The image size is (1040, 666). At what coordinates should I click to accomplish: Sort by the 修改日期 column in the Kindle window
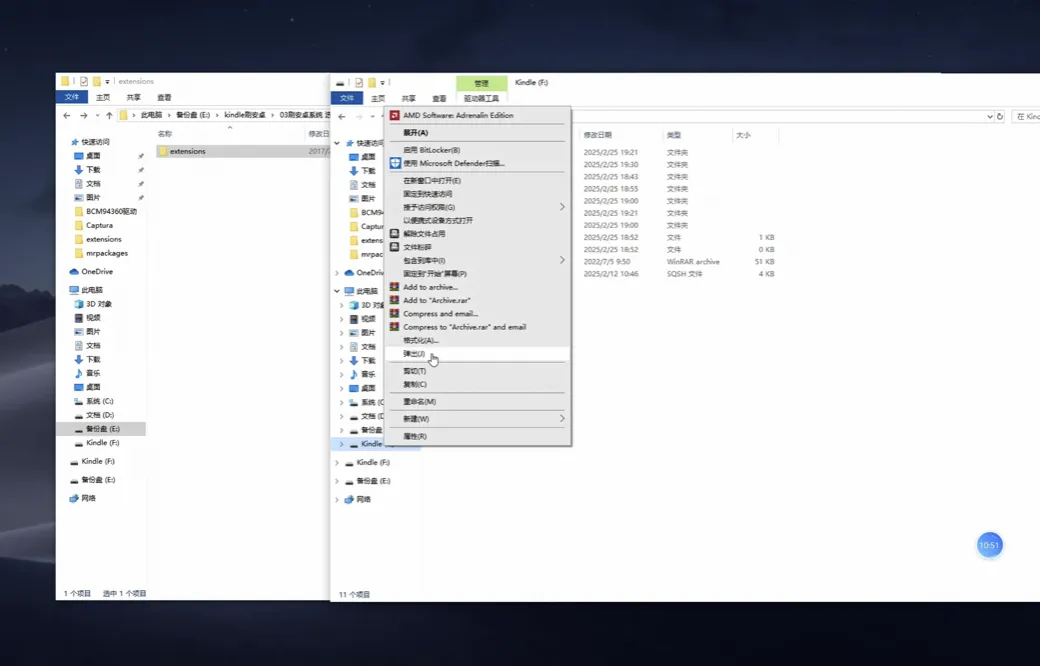point(598,135)
